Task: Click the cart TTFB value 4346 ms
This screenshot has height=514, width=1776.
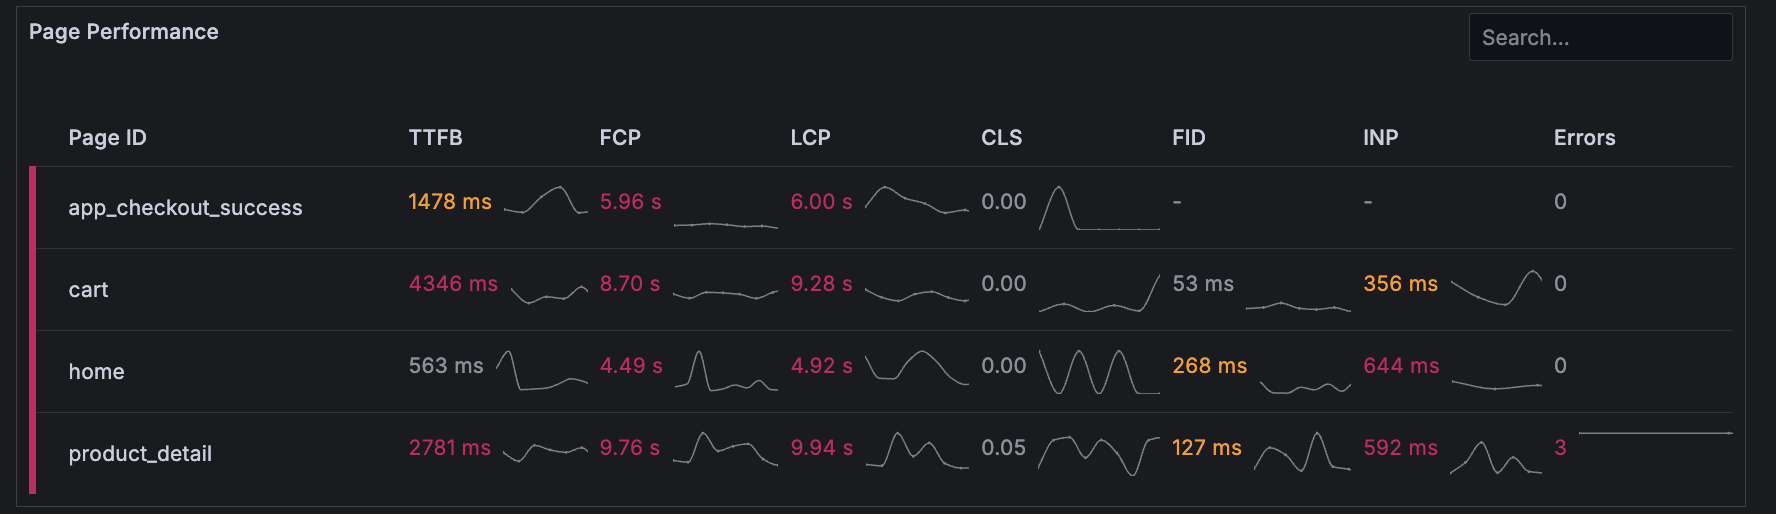Action: (x=453, y=284)
